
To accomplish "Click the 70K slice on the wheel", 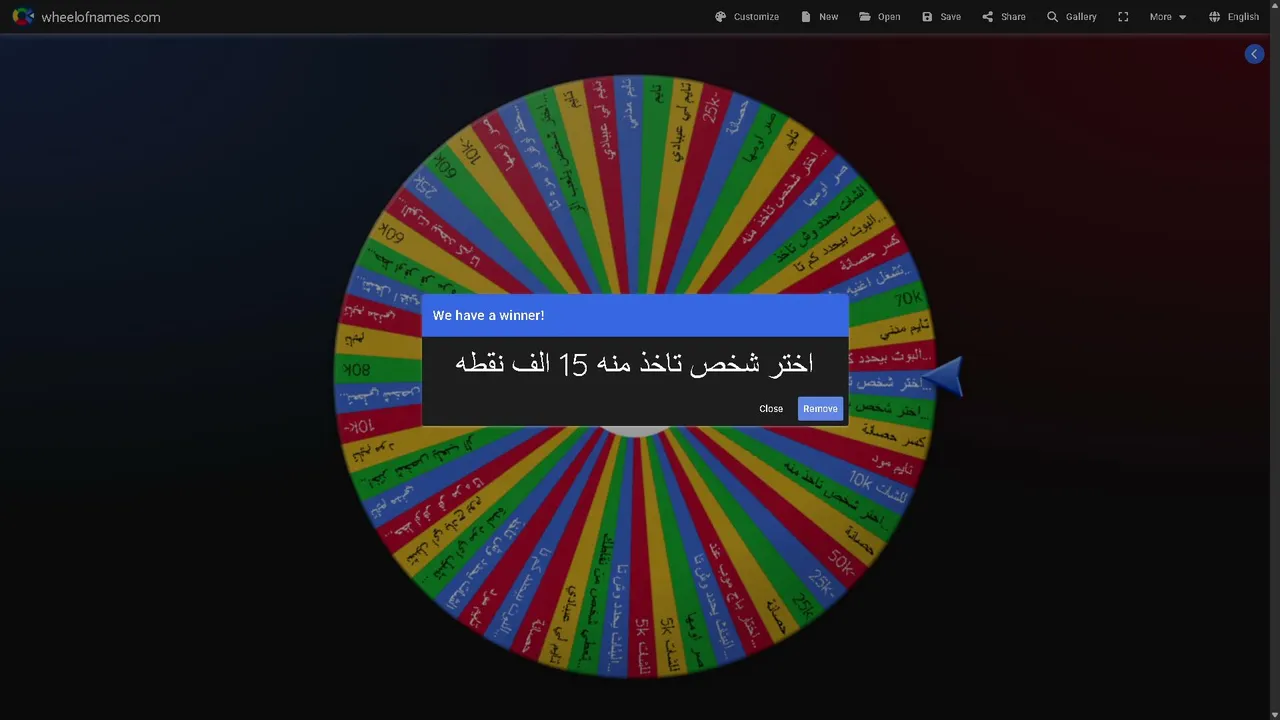I will tap(907, 299).
